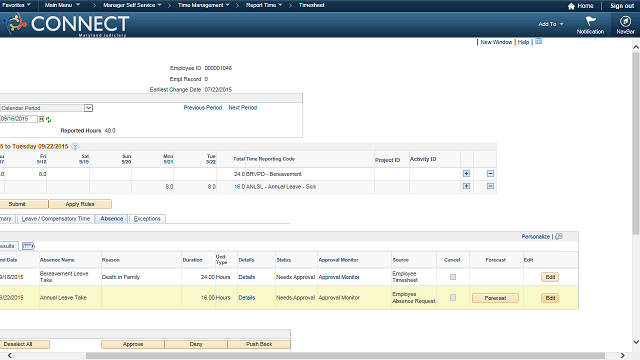Switch to the Absence tab
The image size is (640, 360).
(x=111, y=219)
